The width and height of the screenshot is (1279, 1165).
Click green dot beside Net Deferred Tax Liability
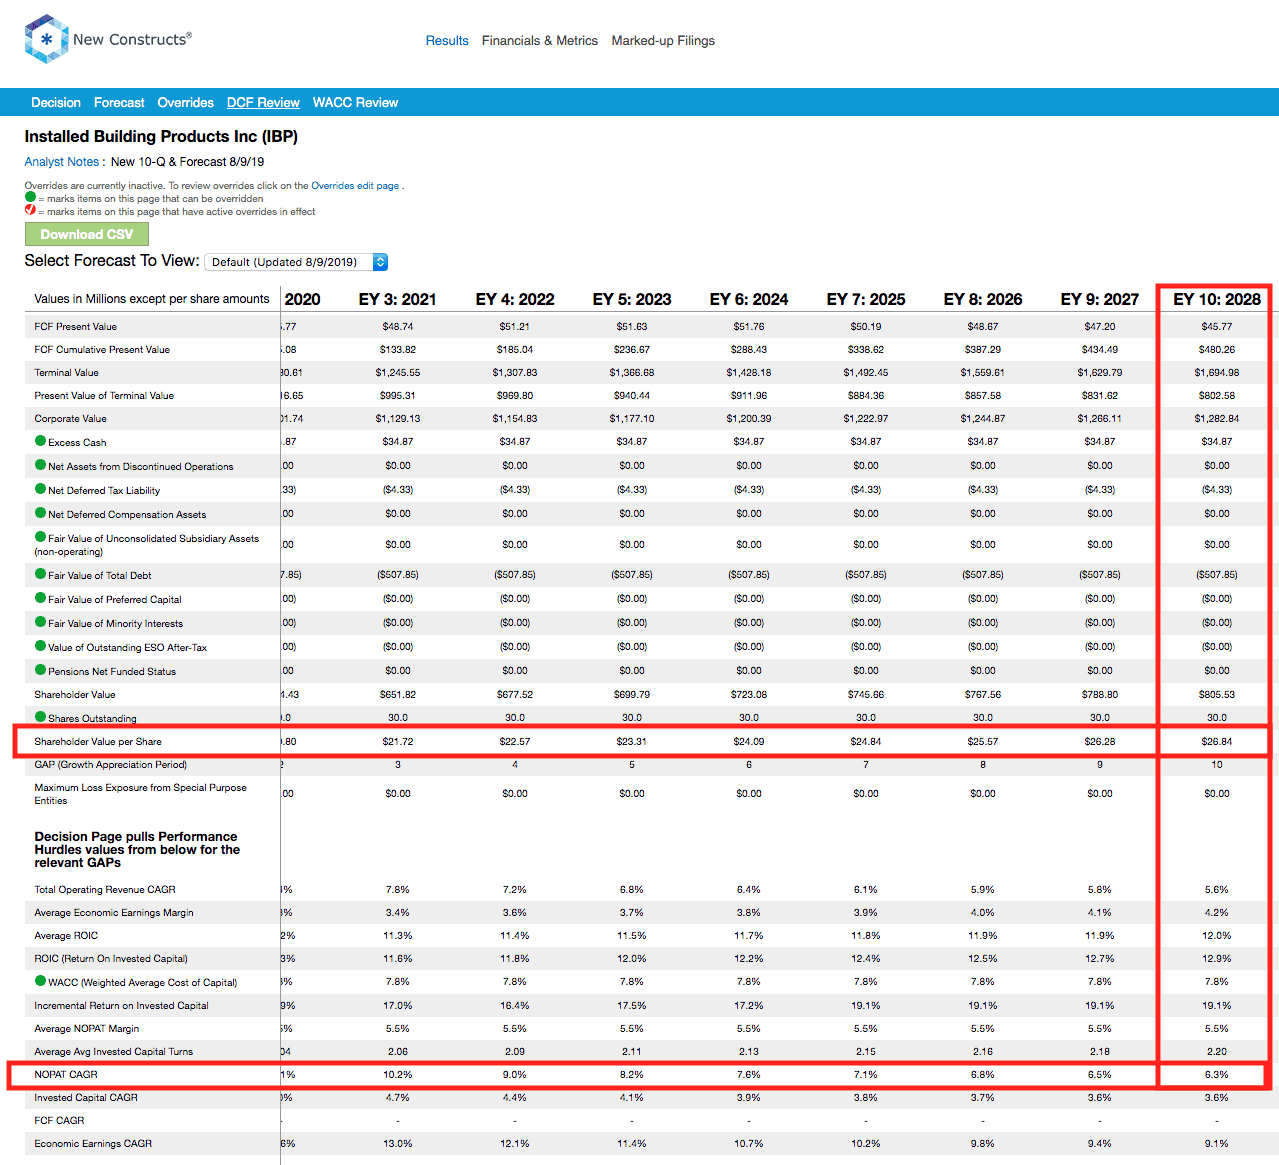coord(41,489)
